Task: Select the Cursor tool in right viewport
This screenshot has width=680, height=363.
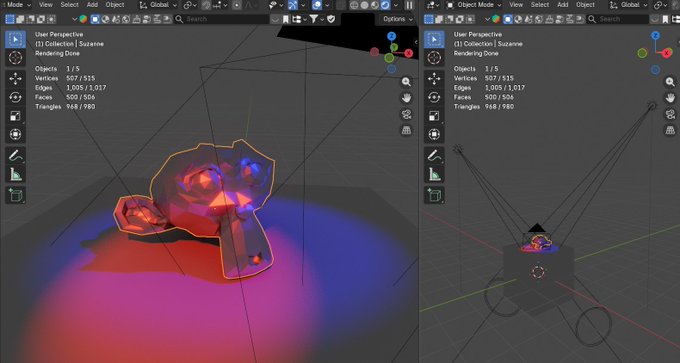Action: (434, 58)
